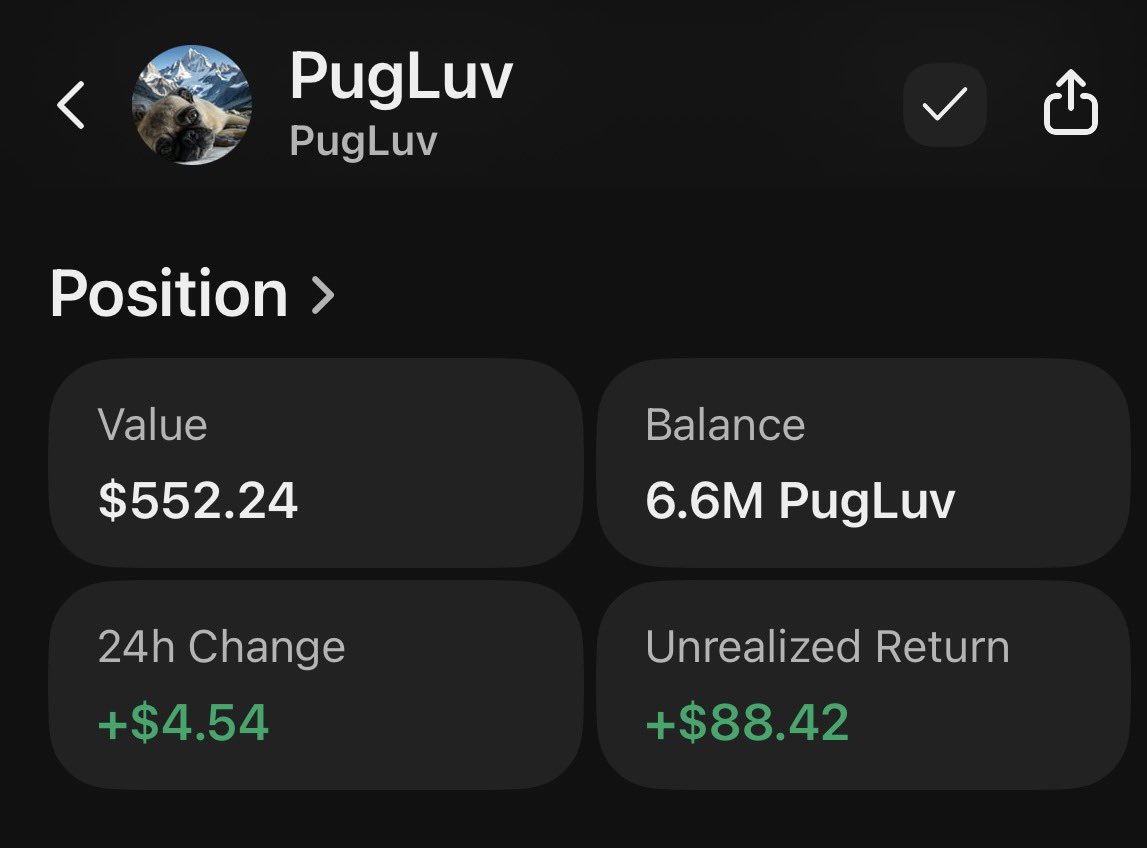Select the Unrealized Return label
Screen dimensions: 1147x848
click(x=827, y=647)
